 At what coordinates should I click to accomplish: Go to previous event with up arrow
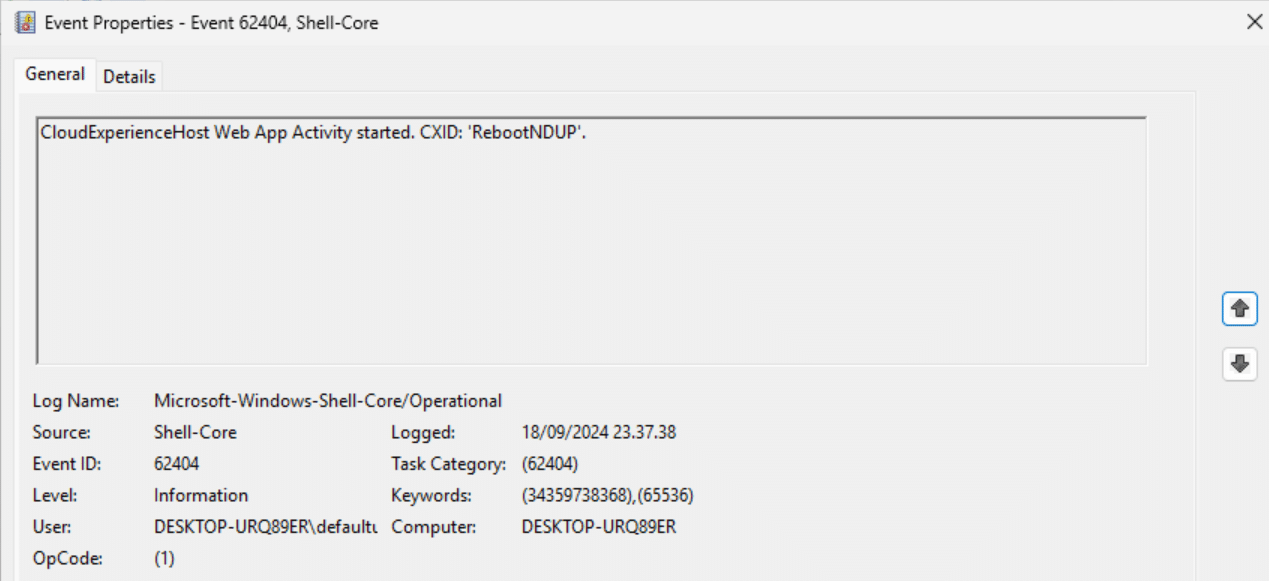[1240, 310]
